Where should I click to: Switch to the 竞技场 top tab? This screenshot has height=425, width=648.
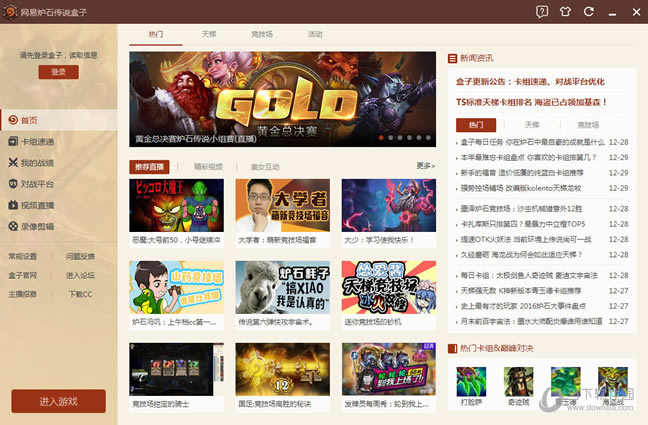[x=261, y=33]
